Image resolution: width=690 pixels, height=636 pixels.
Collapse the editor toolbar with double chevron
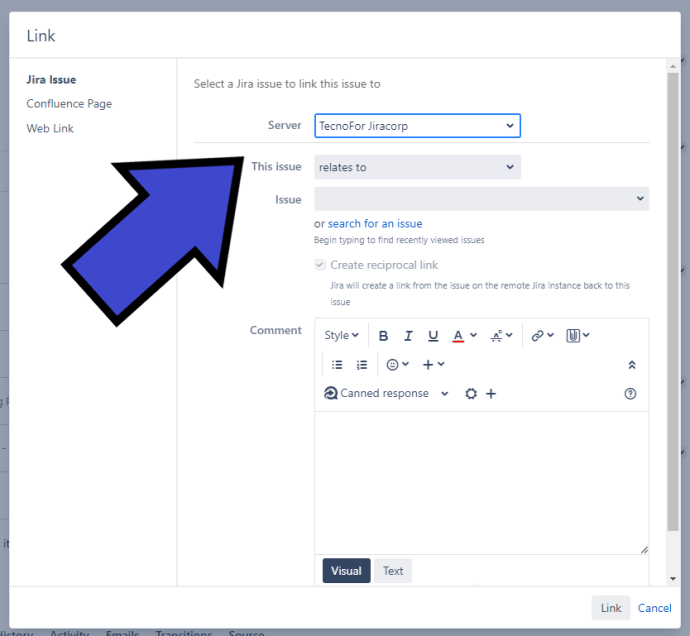tap(631, 365)
